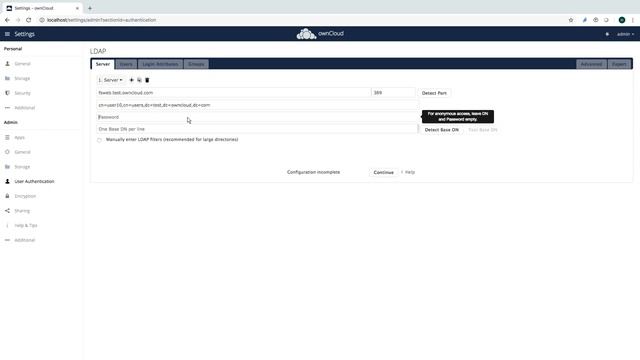The image size is (640, 360).
Task: Delete current LDAP server configuration
Action: (147, 80)
